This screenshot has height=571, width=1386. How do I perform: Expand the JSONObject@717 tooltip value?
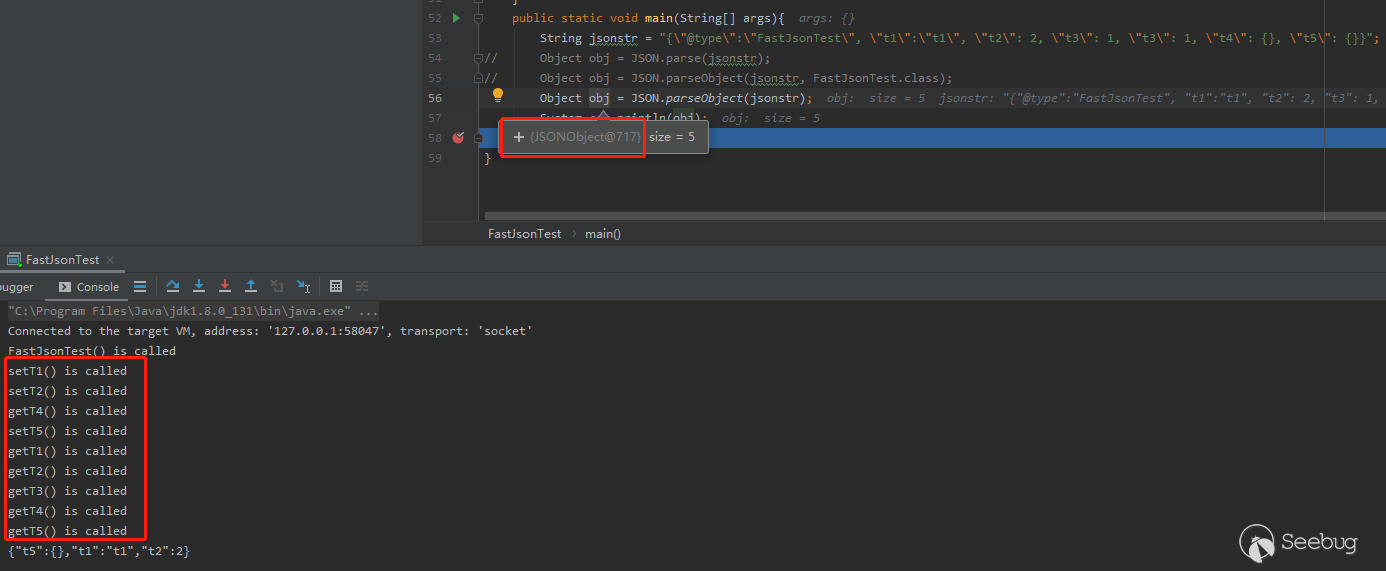click(x=519, y=137)
